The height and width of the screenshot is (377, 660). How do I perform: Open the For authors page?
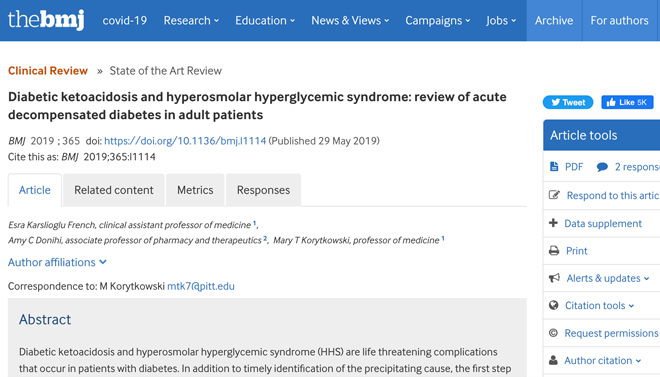(619, 20)
